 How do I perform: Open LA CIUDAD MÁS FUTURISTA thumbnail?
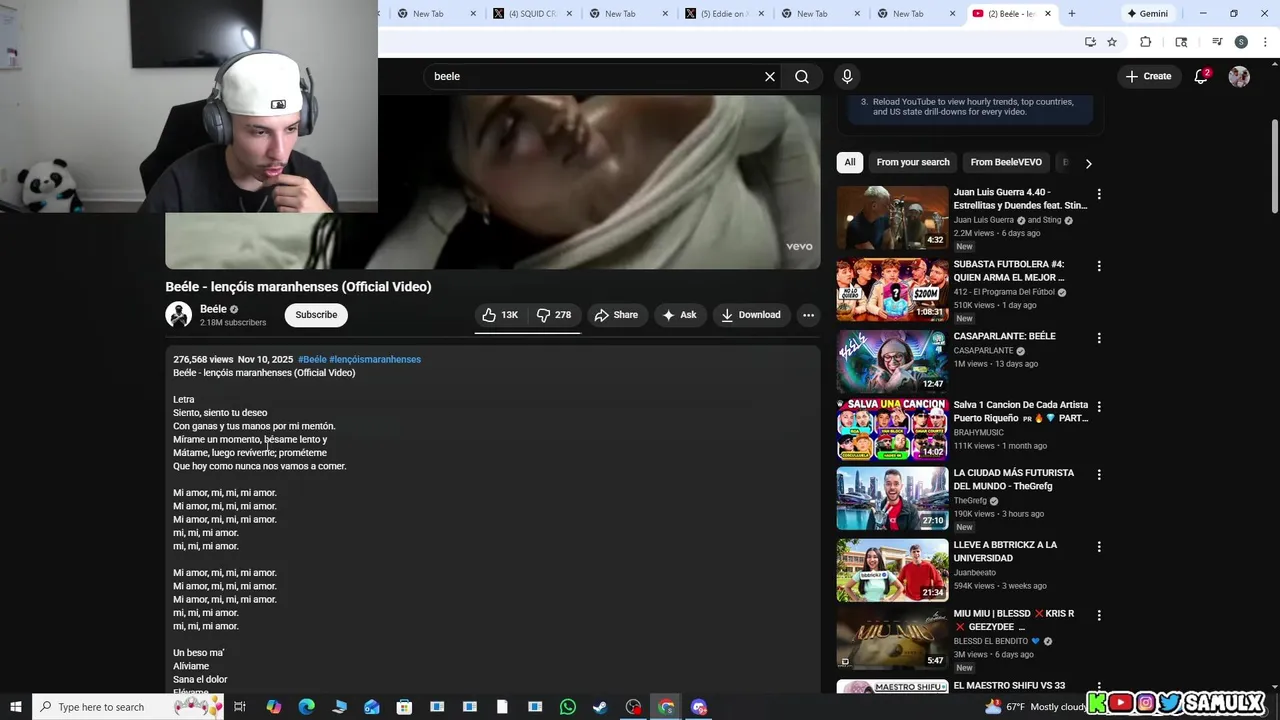pyautogui.click(x=892, y=498)
